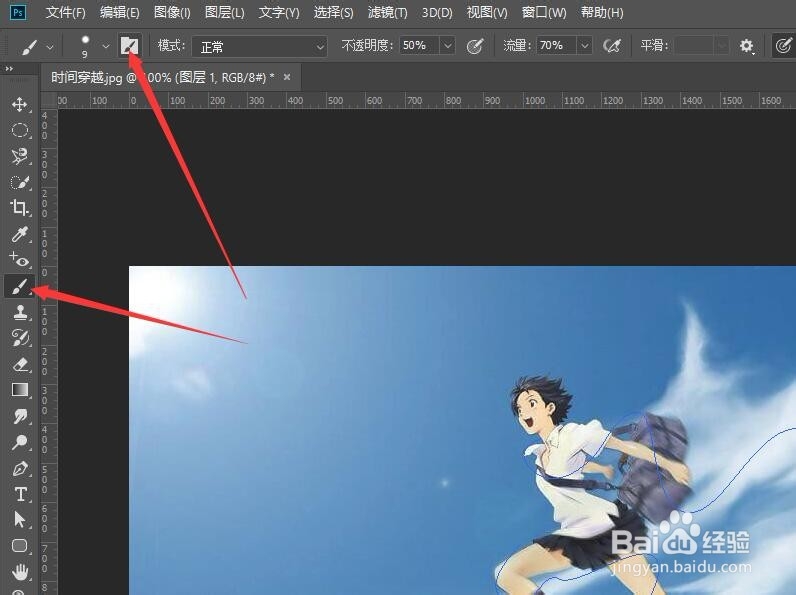Select the Gradient tool
The height and width of the screenshot is (595, 796).
coord(19,390)
